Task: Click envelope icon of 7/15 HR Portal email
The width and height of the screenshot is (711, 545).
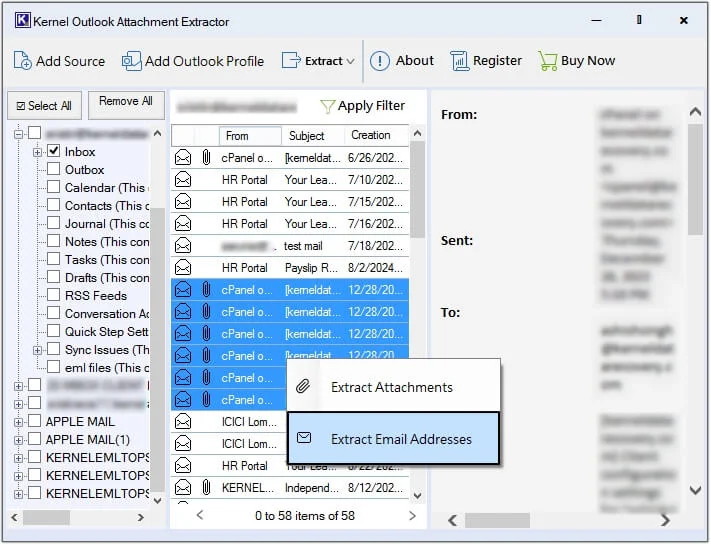Action: 183,202
